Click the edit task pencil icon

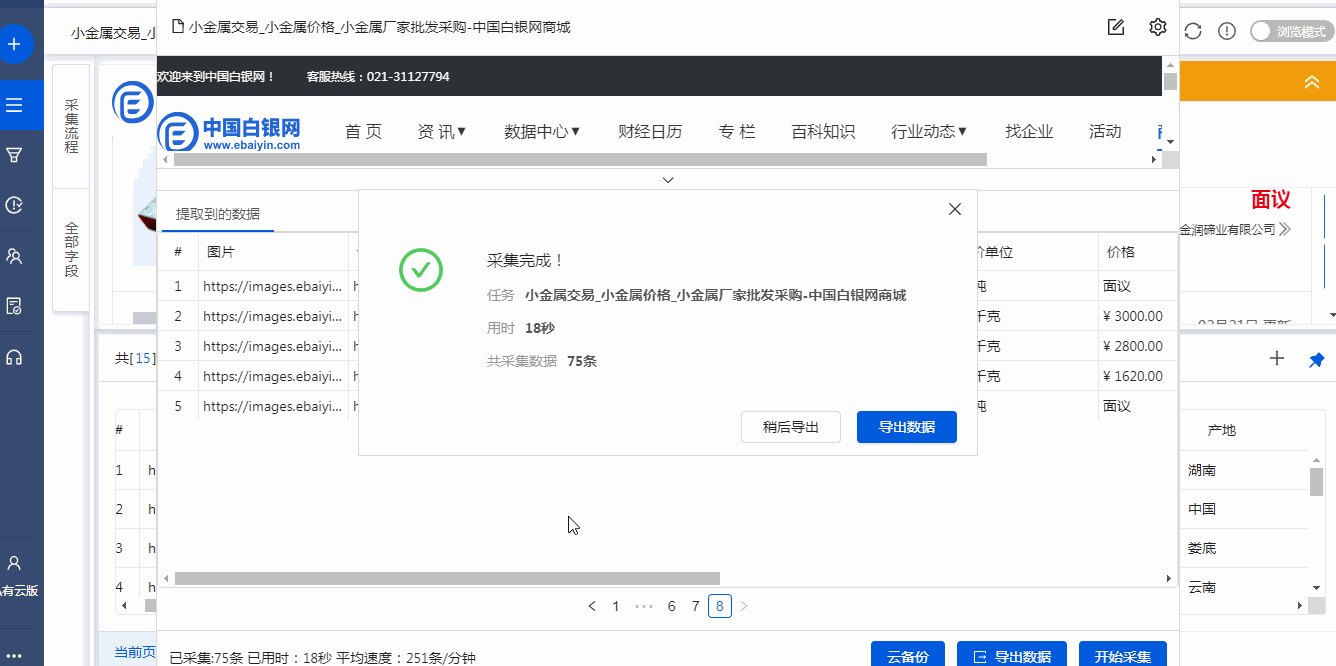click(1116, 27)
